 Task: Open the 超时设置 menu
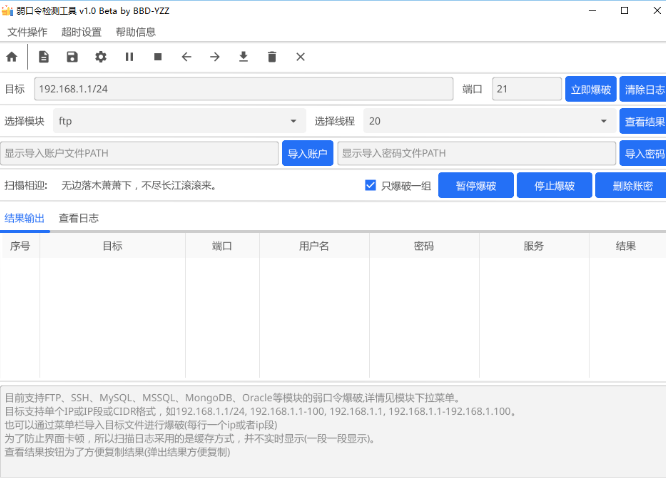pyautogui.click(x=82, y=32)
